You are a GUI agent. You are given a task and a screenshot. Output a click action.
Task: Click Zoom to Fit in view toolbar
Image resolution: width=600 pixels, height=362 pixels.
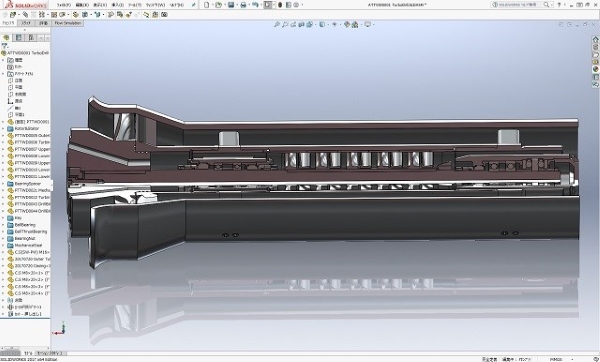point(277,24)
